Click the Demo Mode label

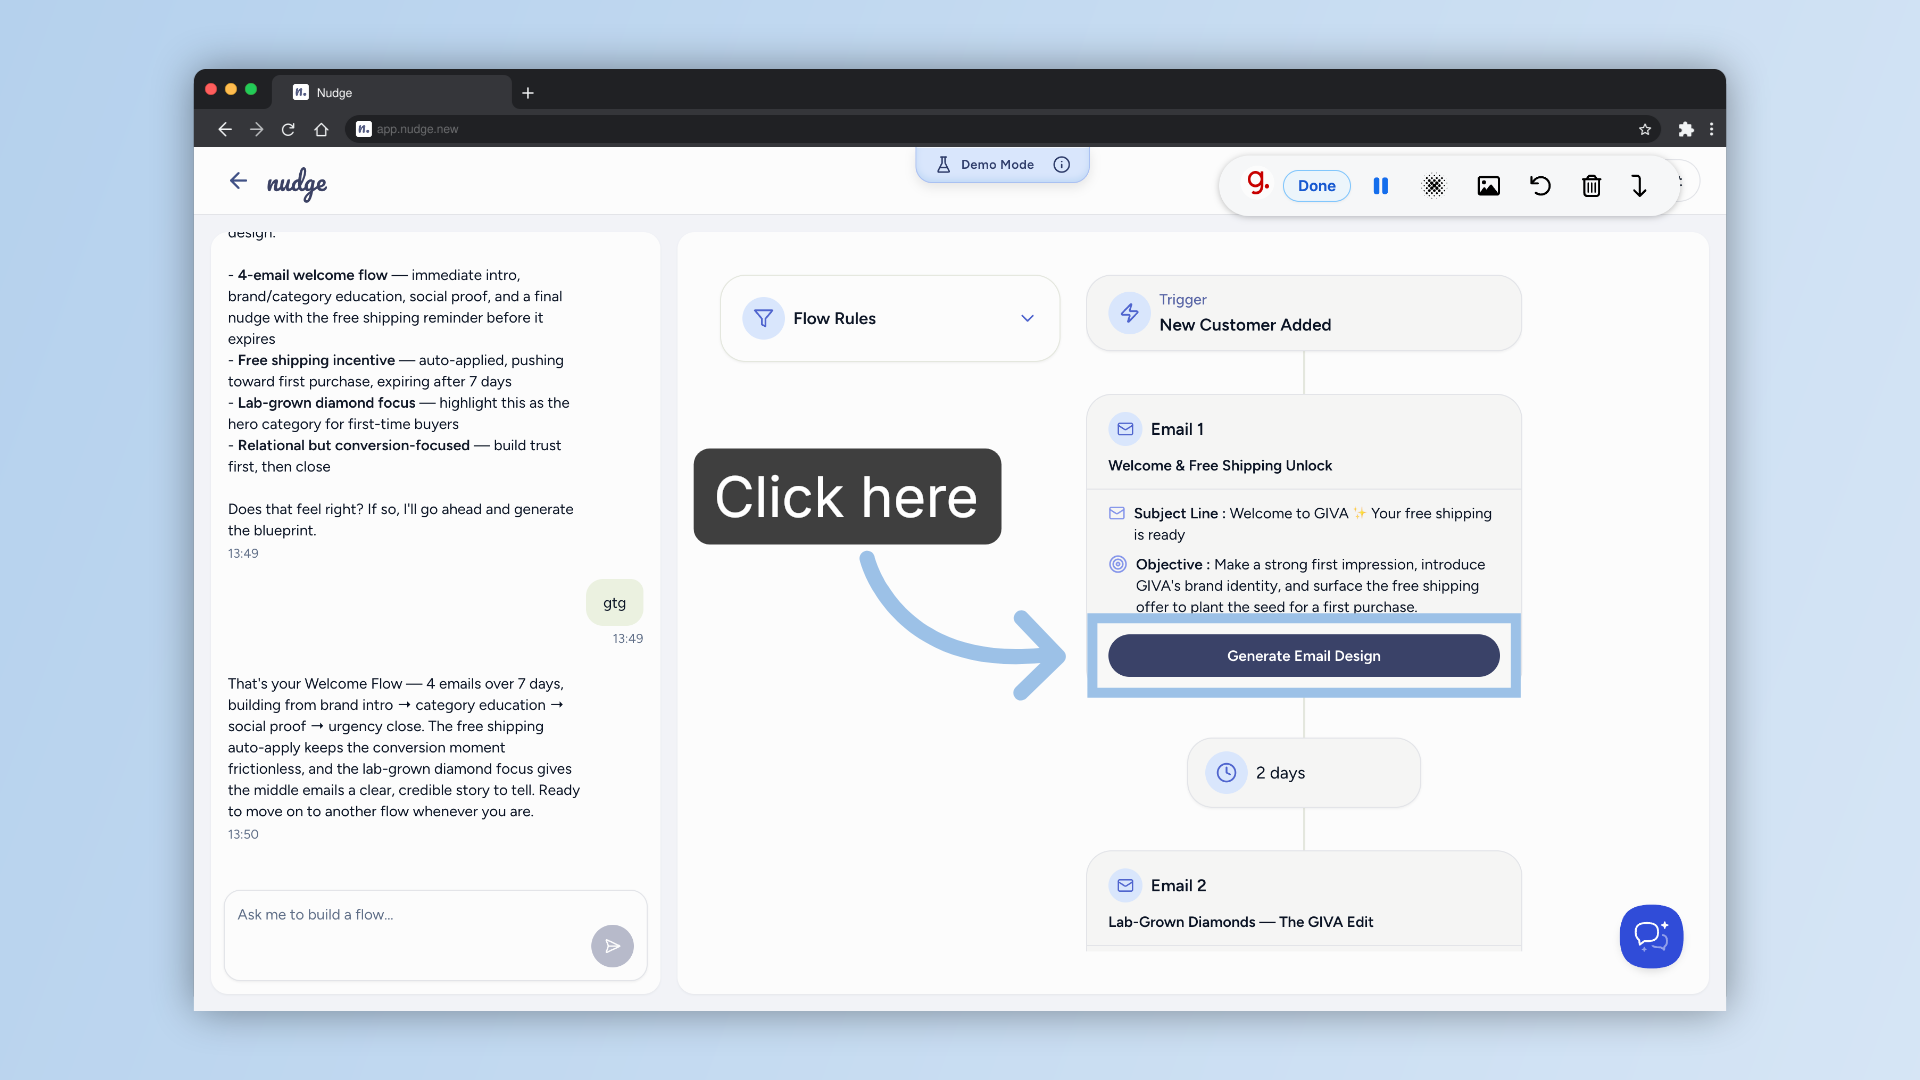point(997,165)
